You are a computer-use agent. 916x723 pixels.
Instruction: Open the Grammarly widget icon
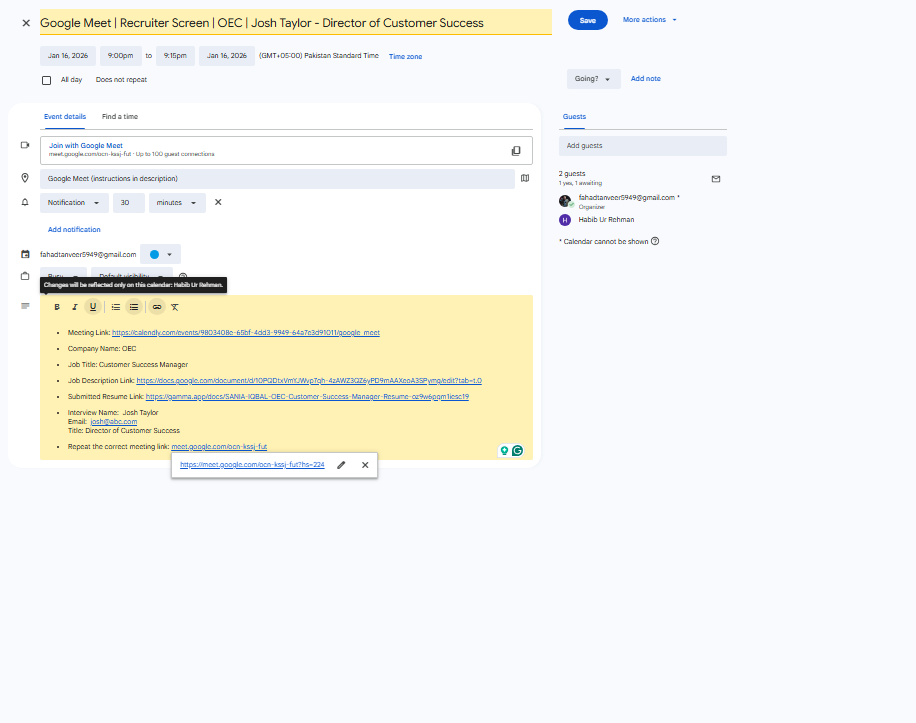[x=518, y=450]
